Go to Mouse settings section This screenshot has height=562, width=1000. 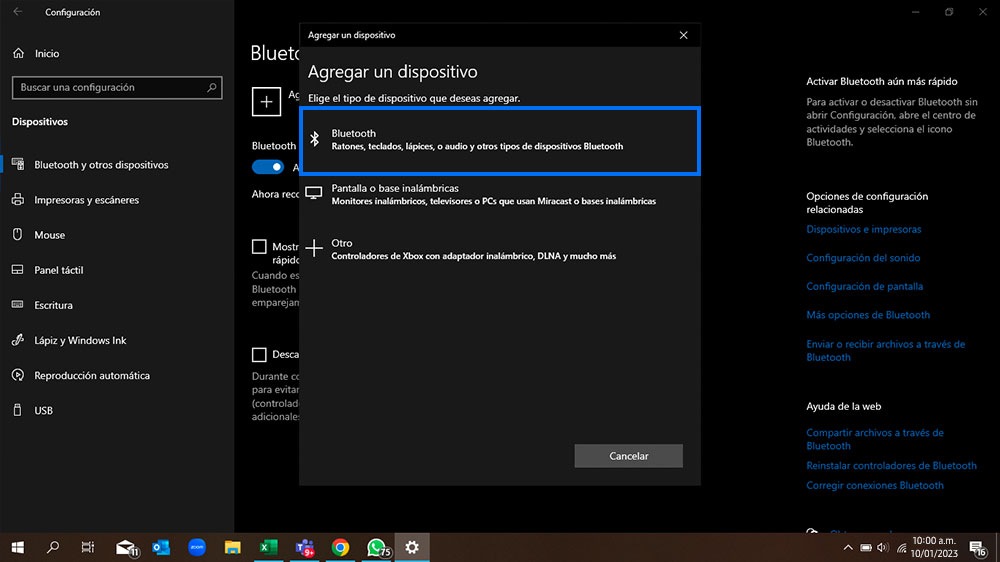tap(49, 235)
